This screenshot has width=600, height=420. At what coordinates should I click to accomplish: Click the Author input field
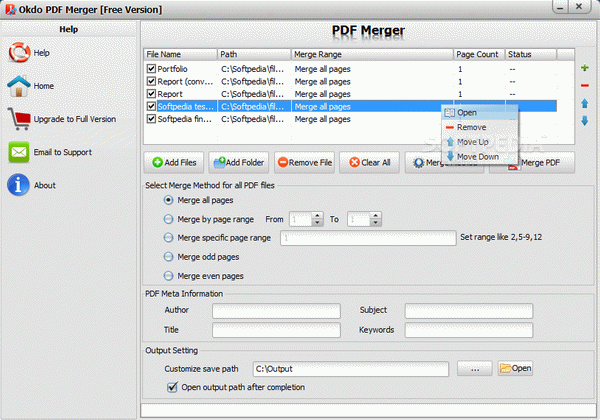point(276,311)
